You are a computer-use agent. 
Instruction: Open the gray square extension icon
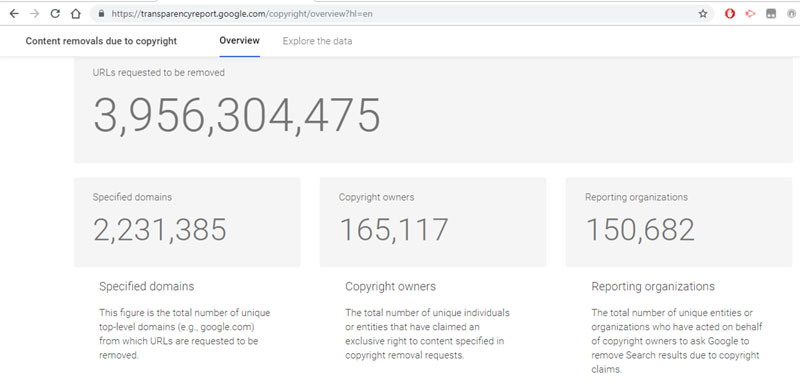771,14
